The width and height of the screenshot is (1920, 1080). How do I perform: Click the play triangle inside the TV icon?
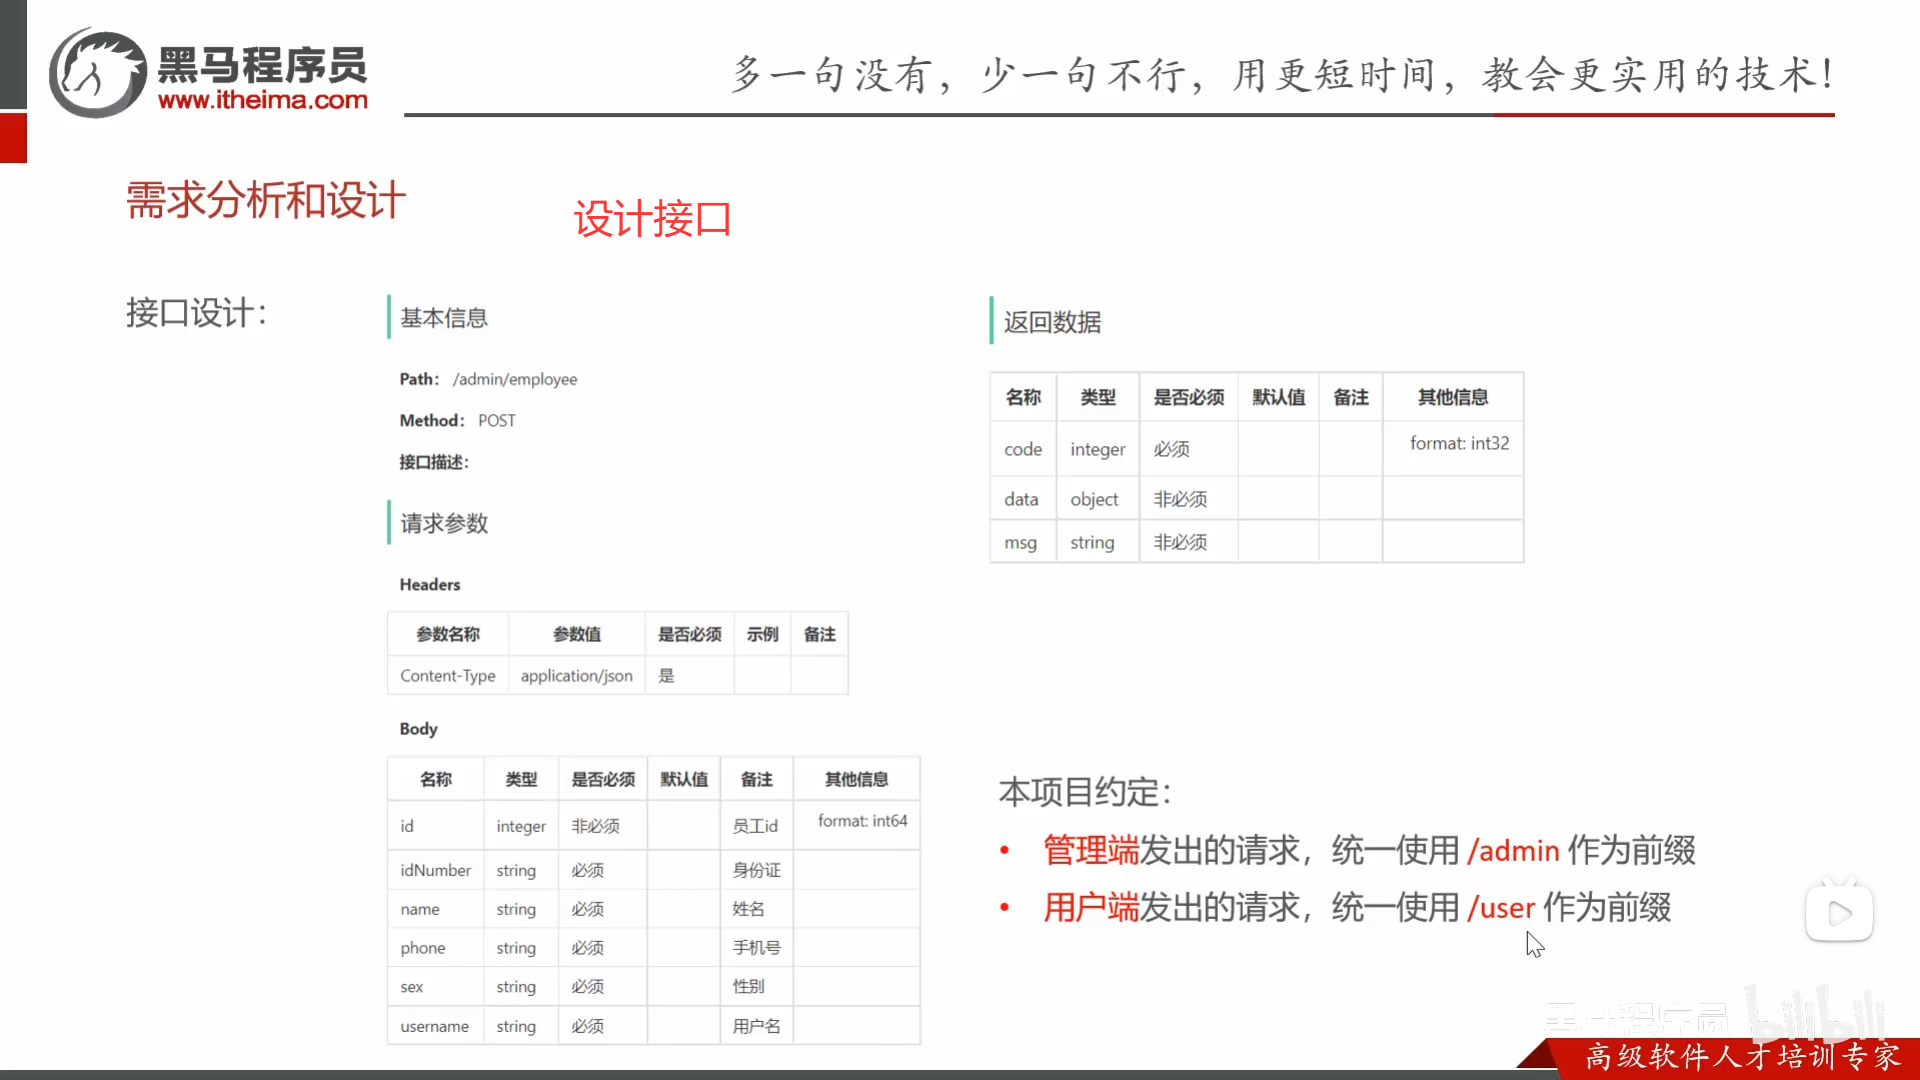pos(1843,913)
